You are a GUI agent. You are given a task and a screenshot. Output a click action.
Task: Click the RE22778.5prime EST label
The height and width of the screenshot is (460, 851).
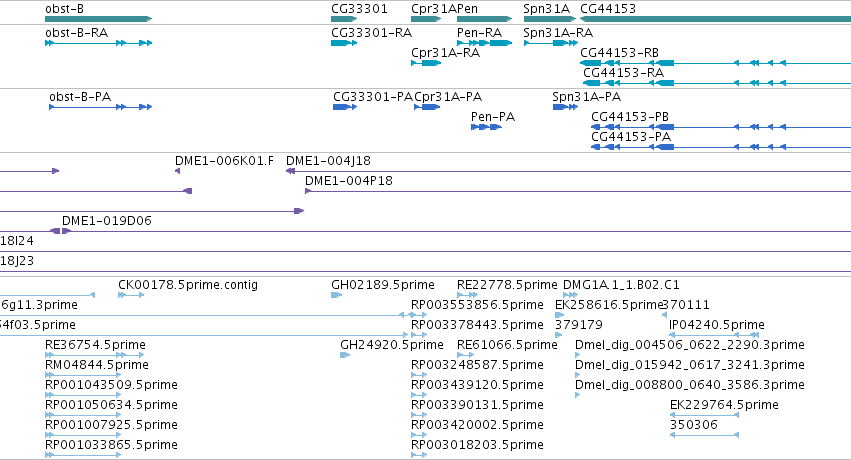(x=507, y=285)
